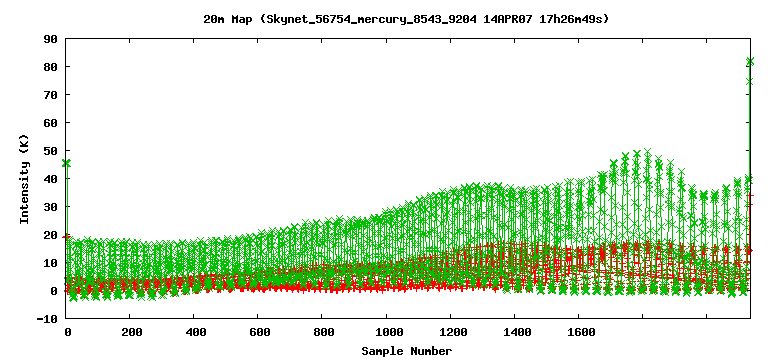Select the 80 tick label on y-axis
Screen dimensions: 768x360
click(x=50, y=67)
